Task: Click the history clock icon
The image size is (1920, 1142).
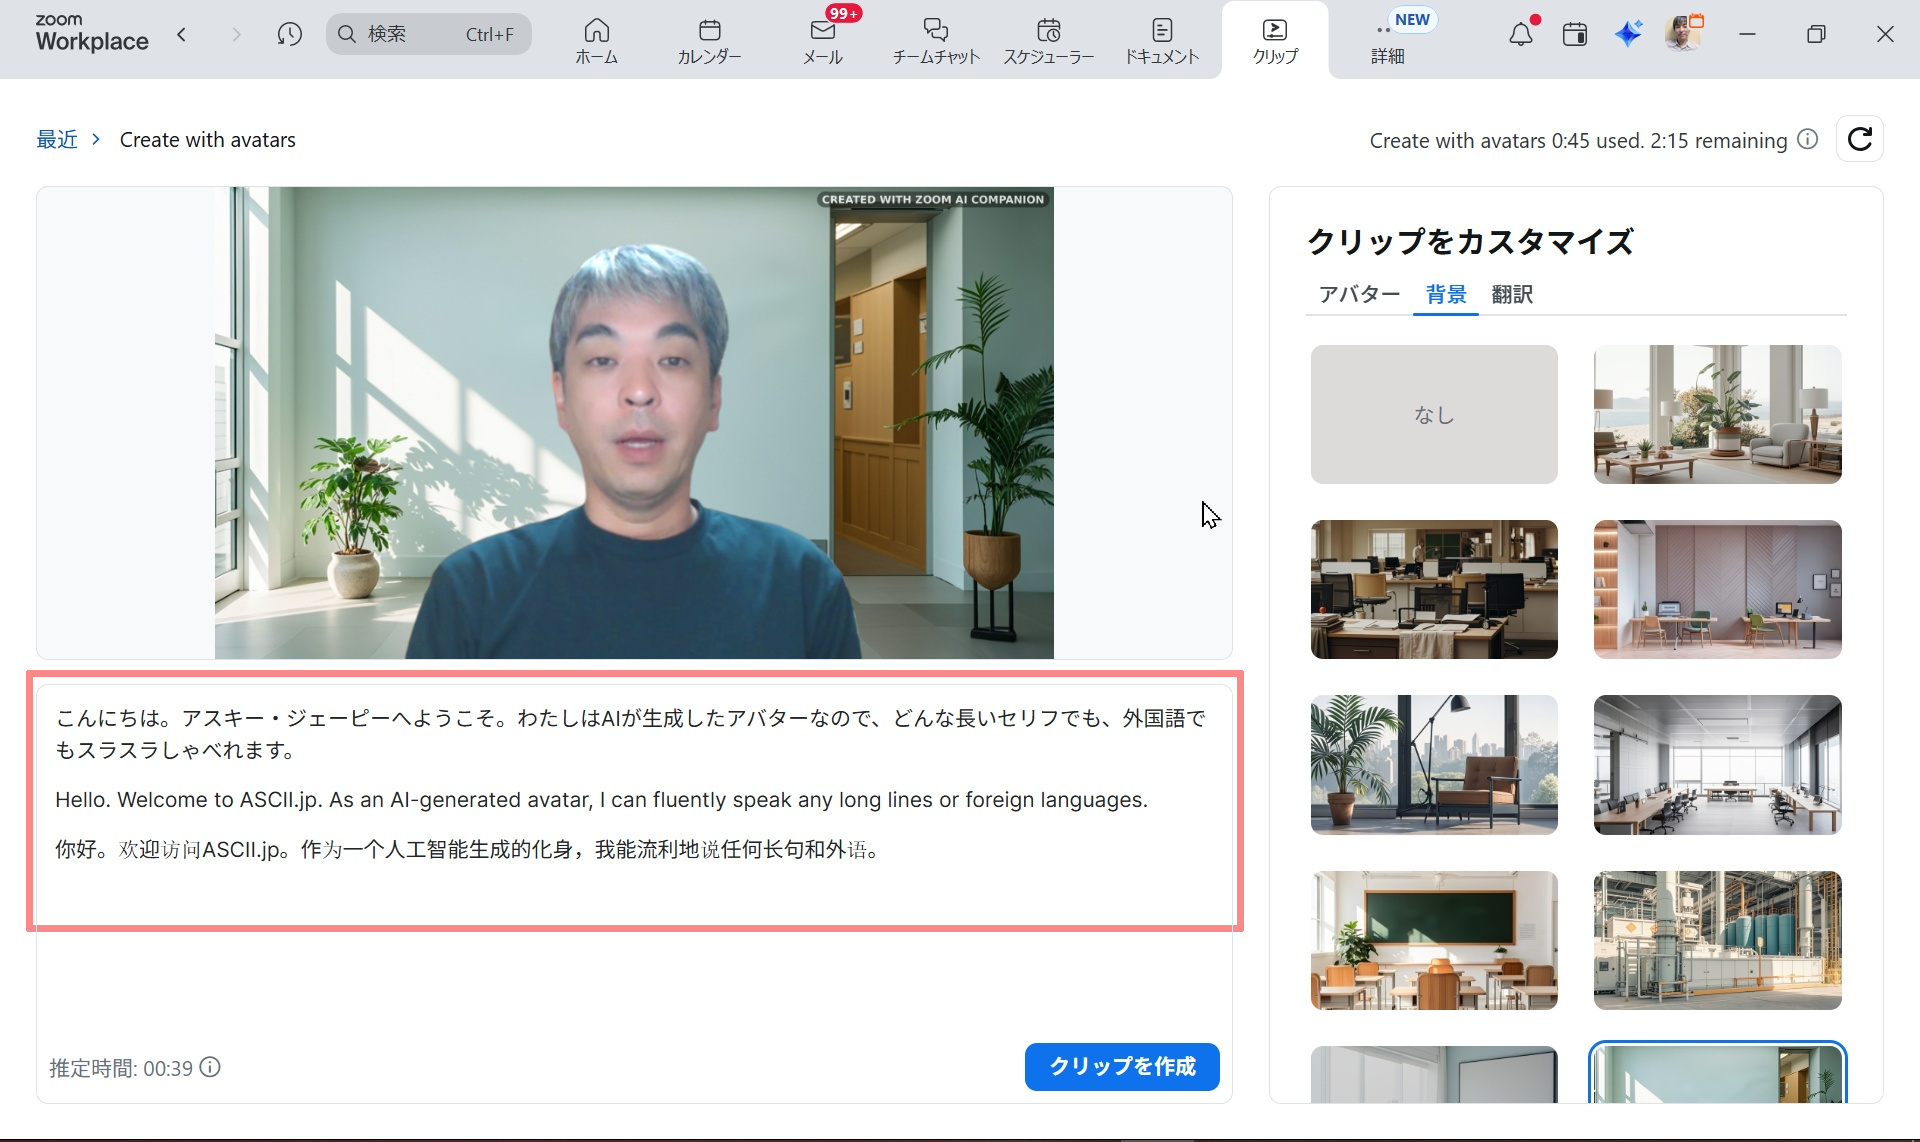Action: click(x=289, y=35)
